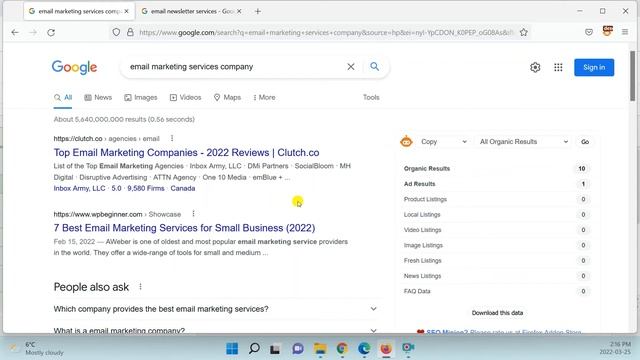Open a new browser tab
Viewport: 640px width, 360px height.
(258, 11)
